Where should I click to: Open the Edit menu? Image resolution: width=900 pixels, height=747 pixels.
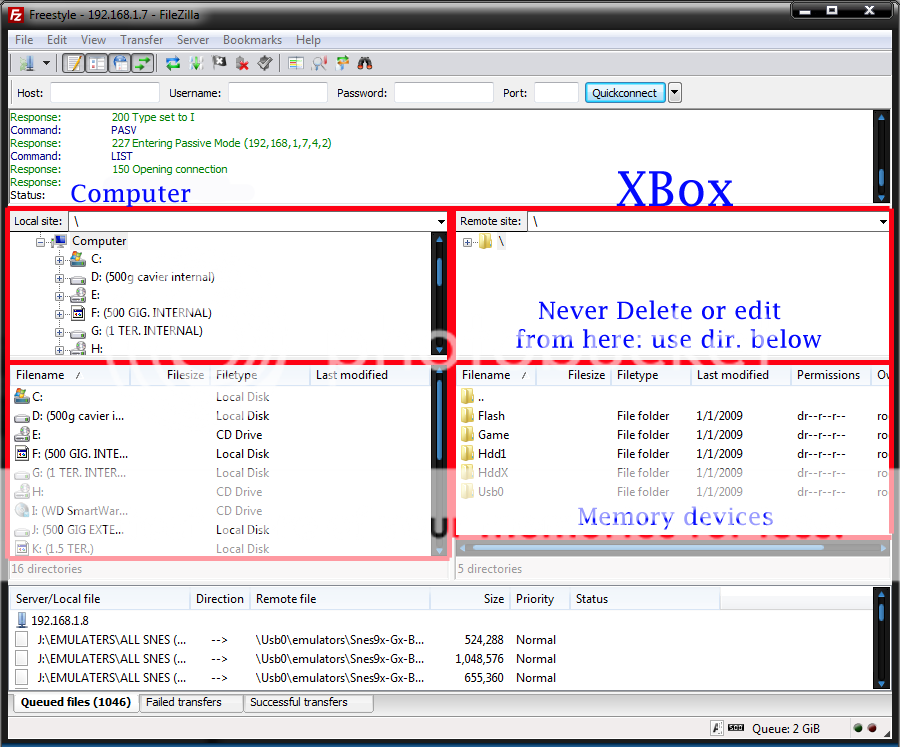pyautogui.click(x=57, y=40)
